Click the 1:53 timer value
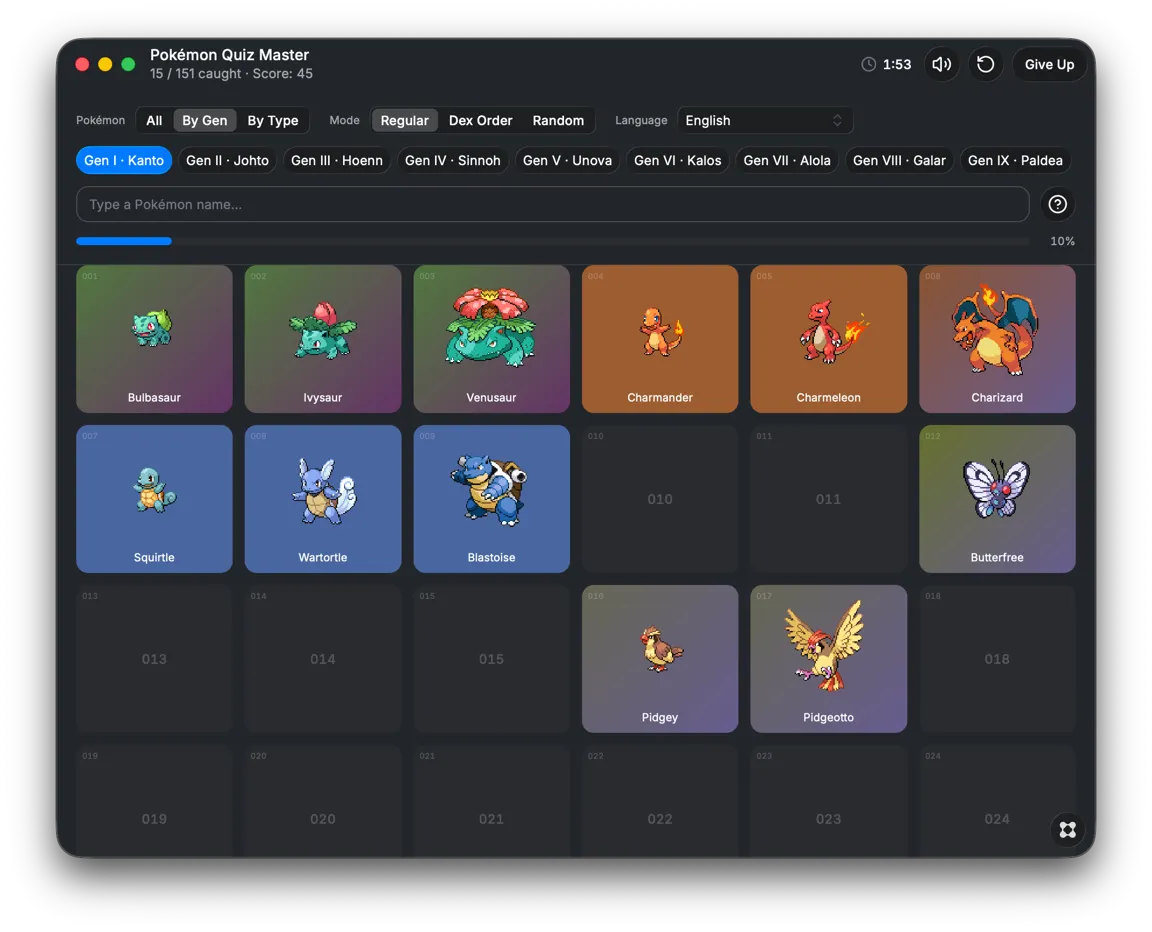The height and width of the screenshot is (932, 1152). coord(896,65)
